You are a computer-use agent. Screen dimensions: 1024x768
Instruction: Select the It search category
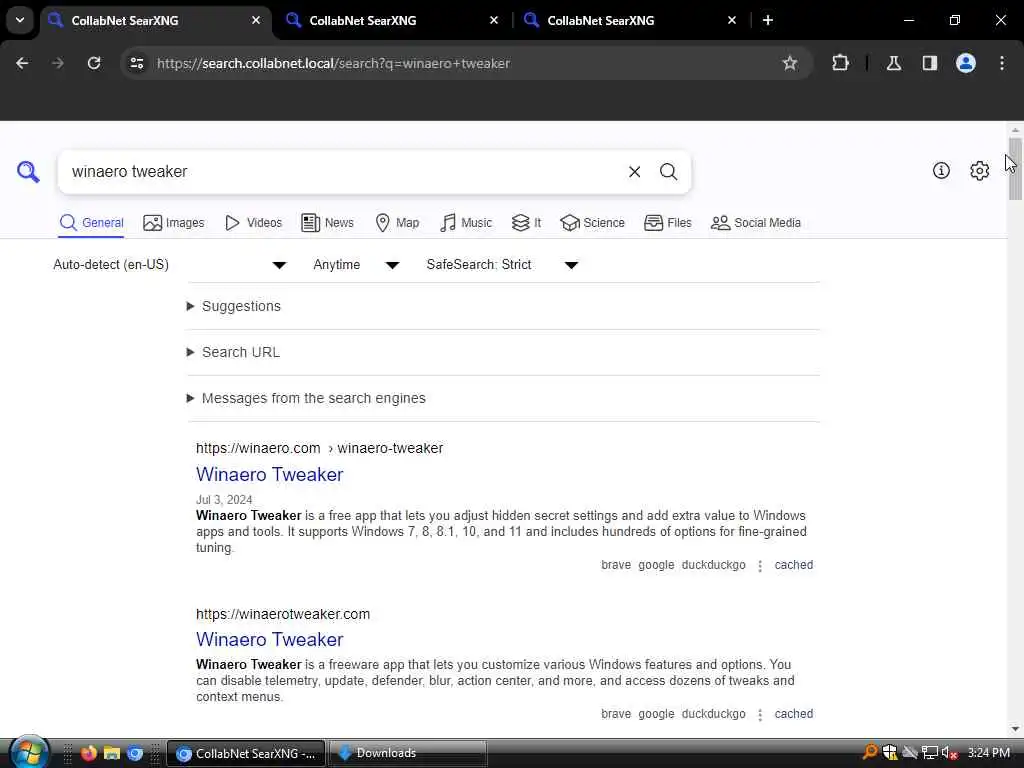coord(526,223)
